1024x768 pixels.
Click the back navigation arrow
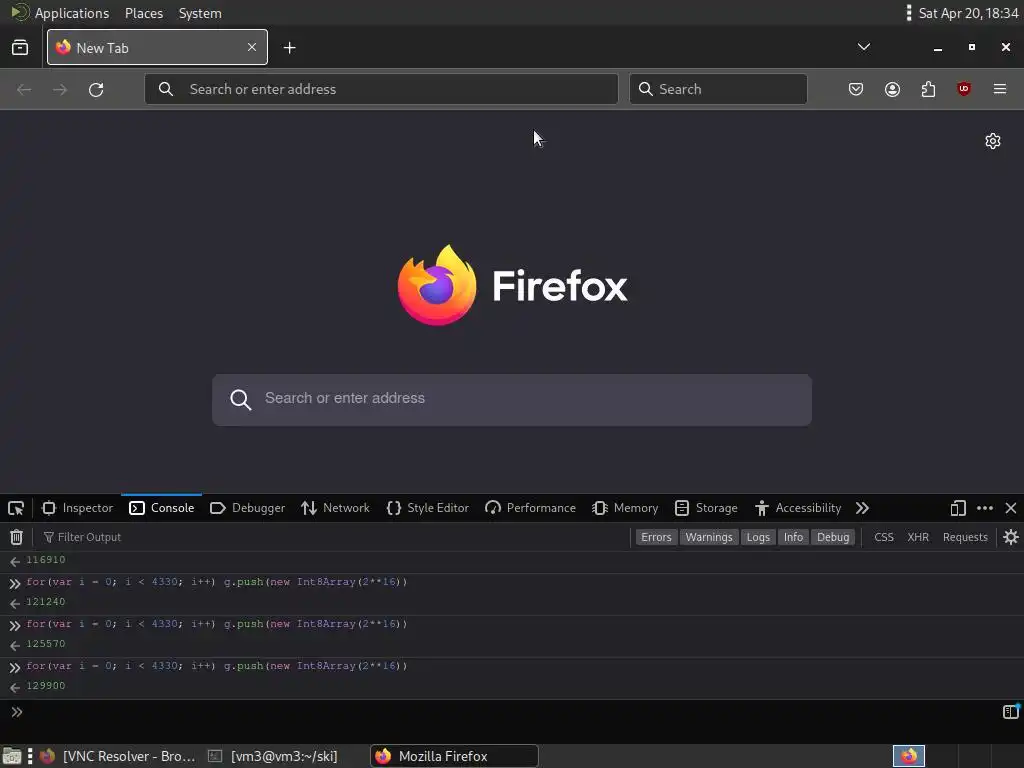pyautogui.click(x=24, y=89)
